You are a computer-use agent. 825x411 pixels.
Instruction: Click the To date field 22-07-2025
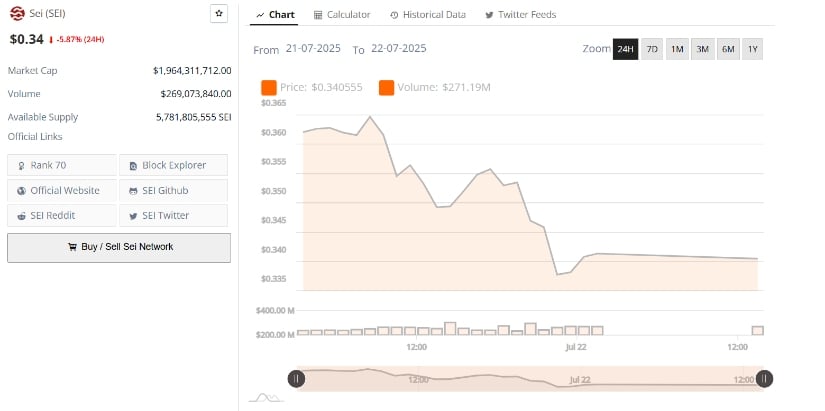pyautogui.click(x=399, y=48)
